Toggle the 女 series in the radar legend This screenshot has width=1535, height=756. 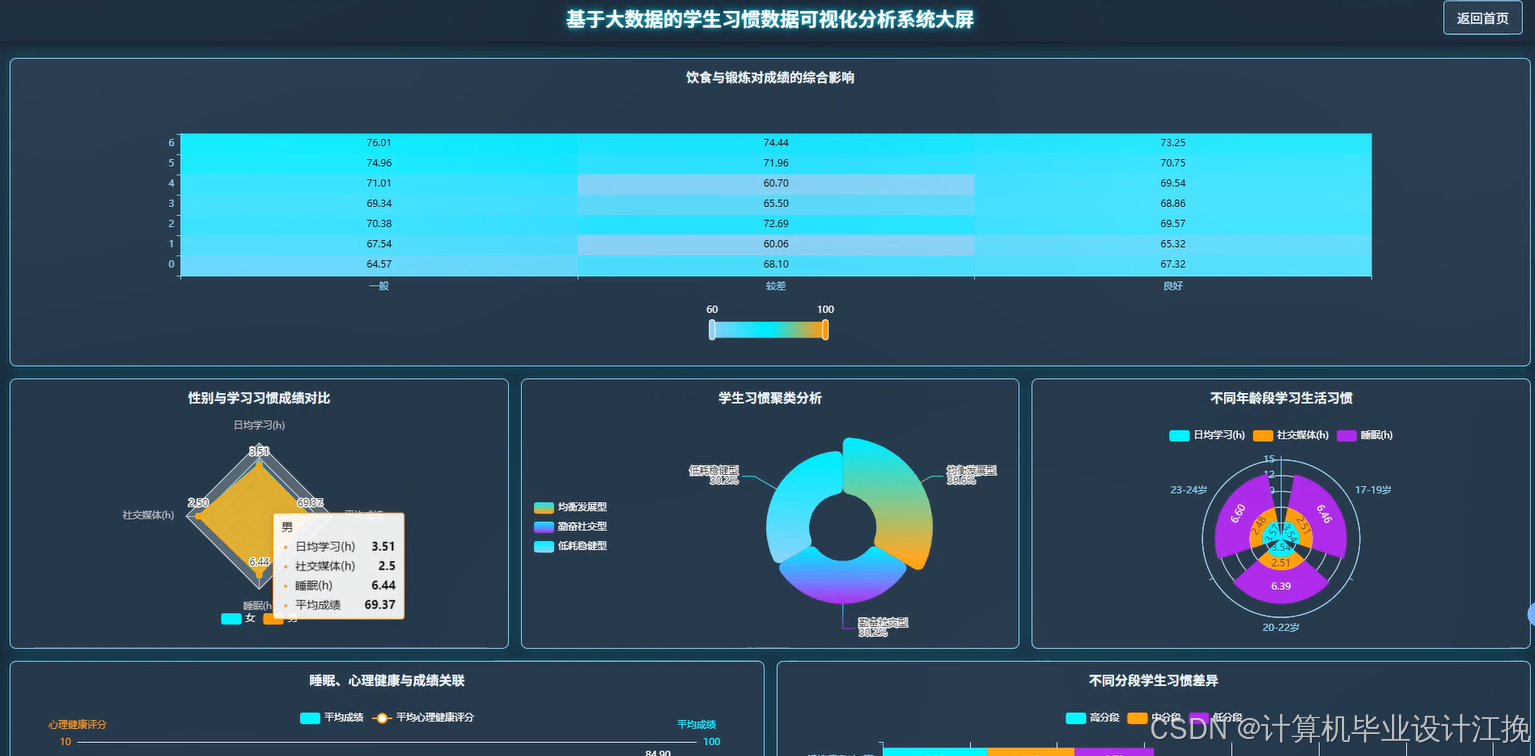click(231, 618)
